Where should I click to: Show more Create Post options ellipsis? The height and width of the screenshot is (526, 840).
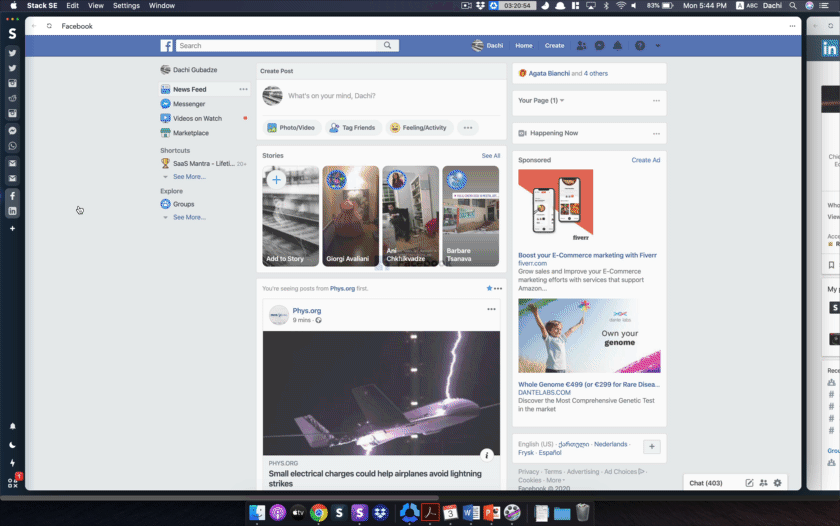tap(468, 127)
